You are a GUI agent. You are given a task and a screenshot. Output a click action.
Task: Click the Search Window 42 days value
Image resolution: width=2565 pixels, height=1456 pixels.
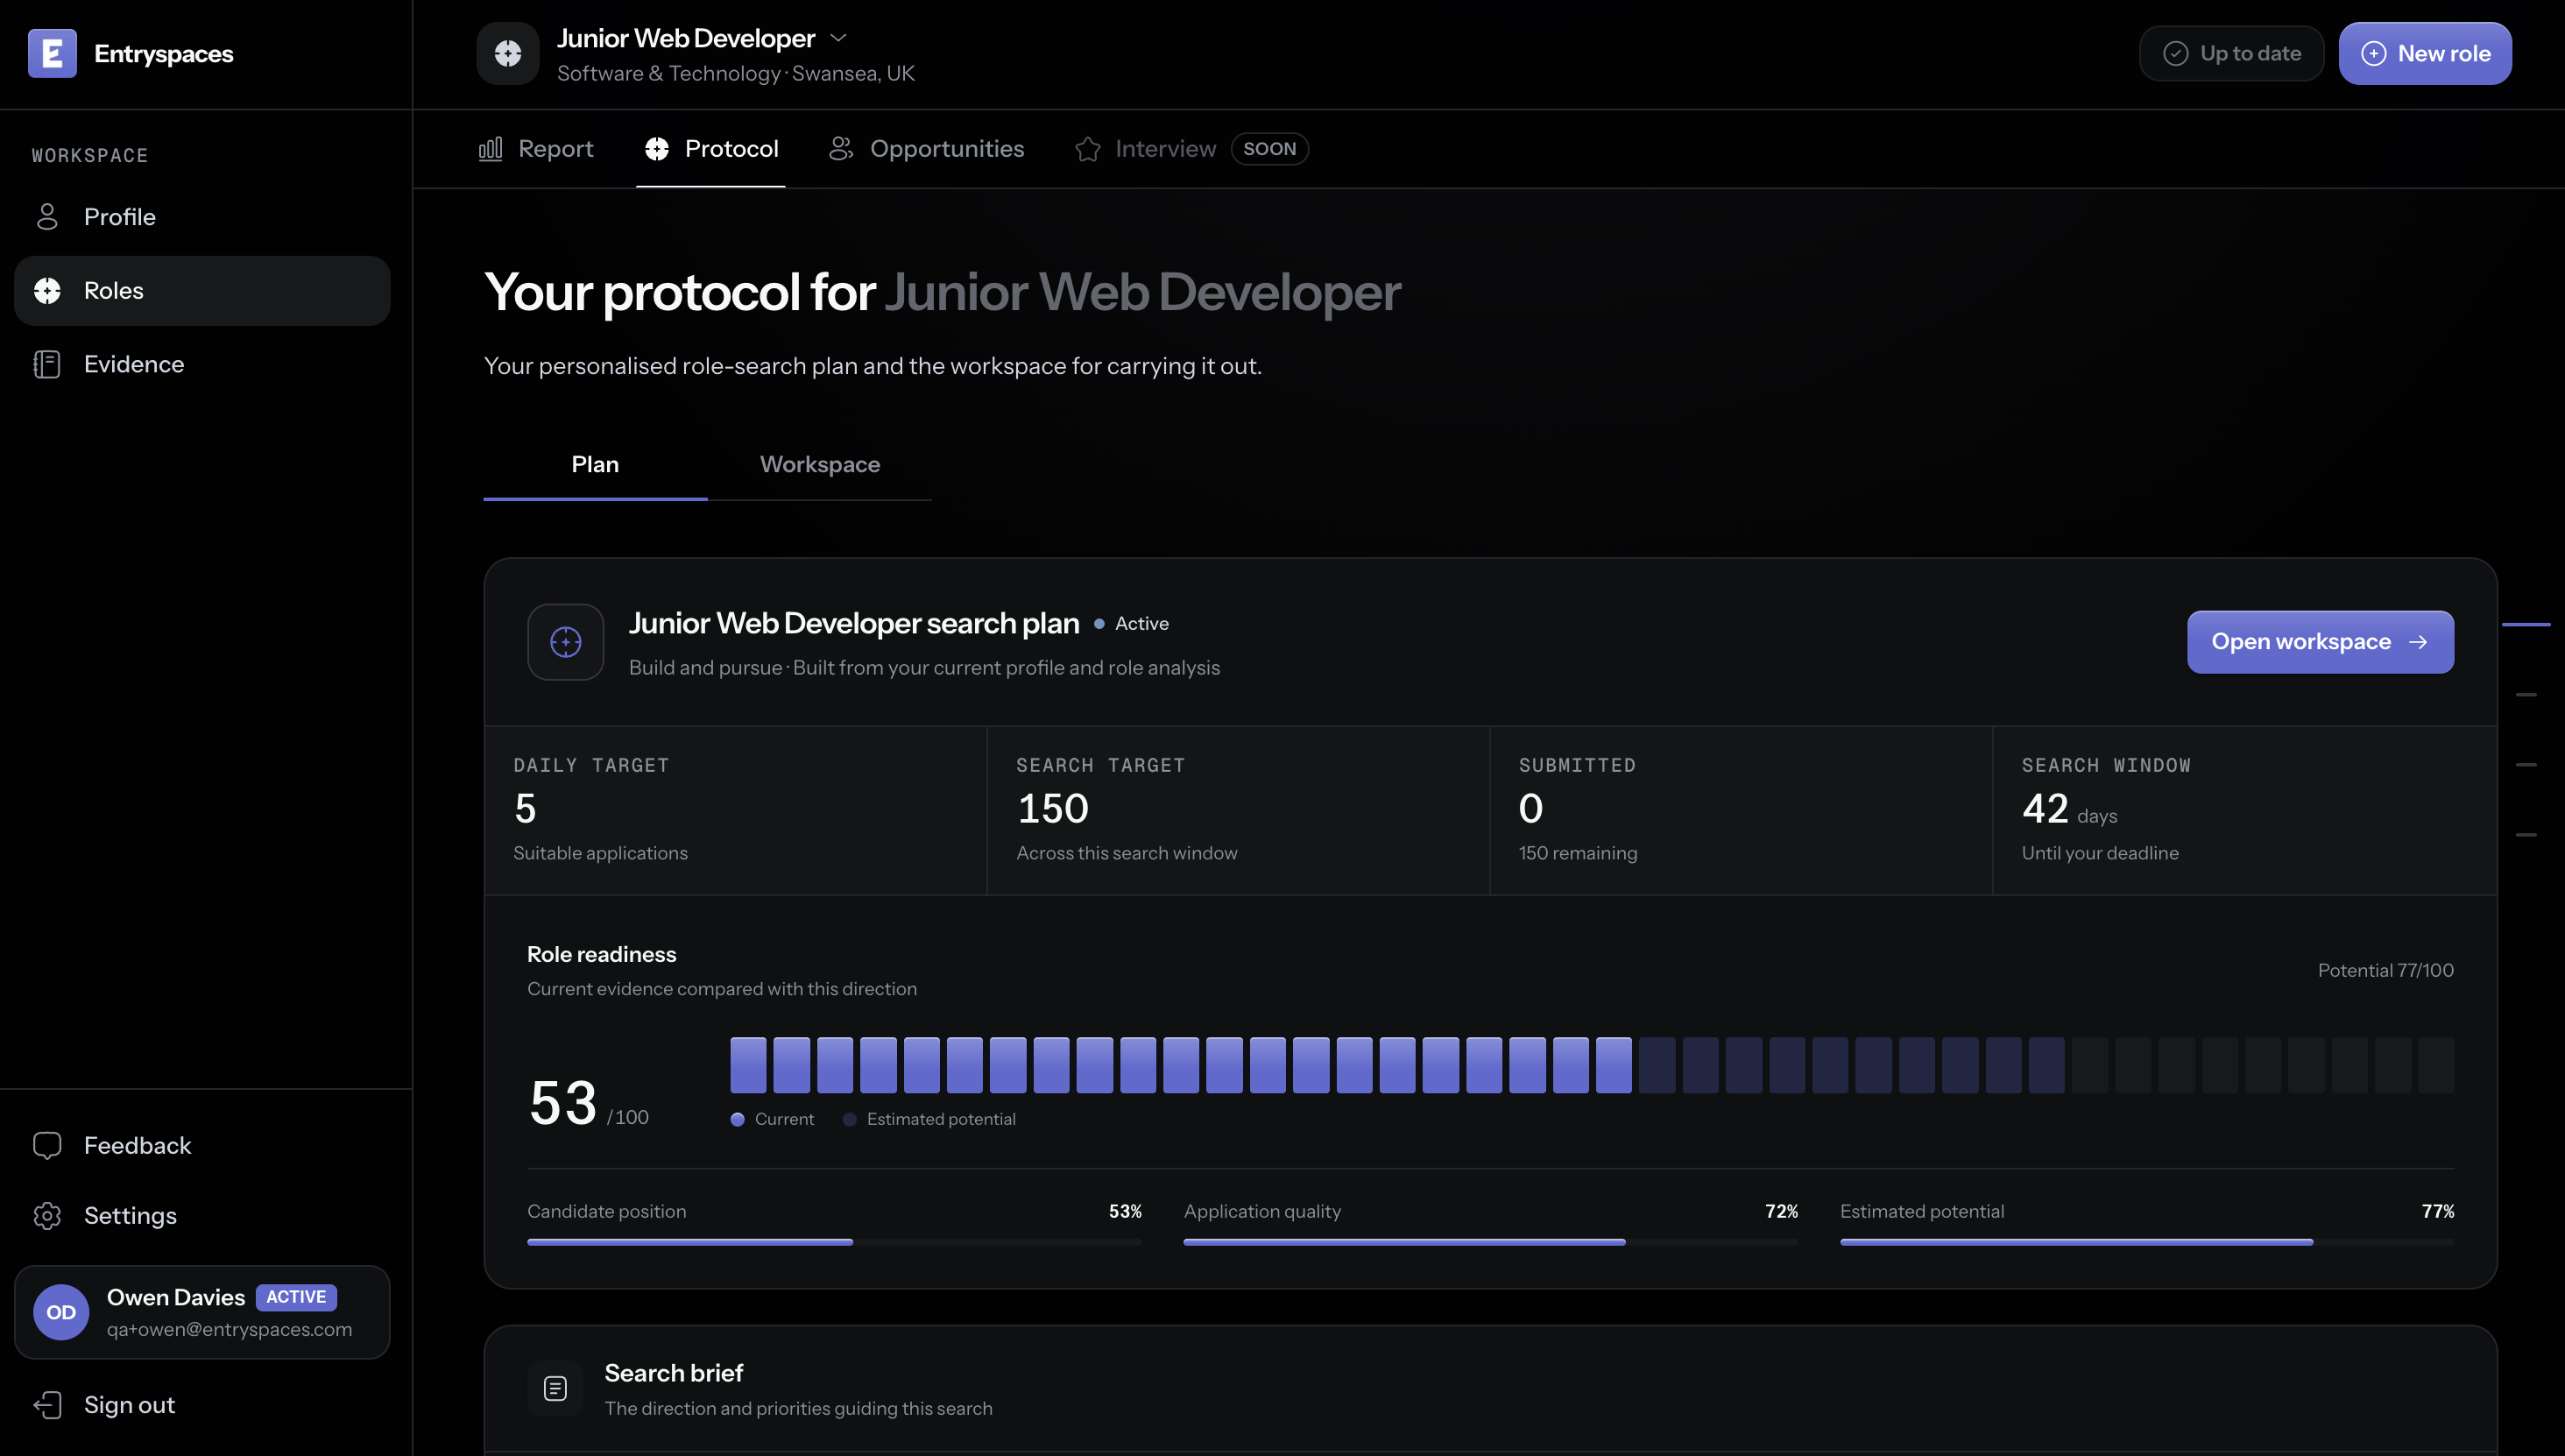2069,809
